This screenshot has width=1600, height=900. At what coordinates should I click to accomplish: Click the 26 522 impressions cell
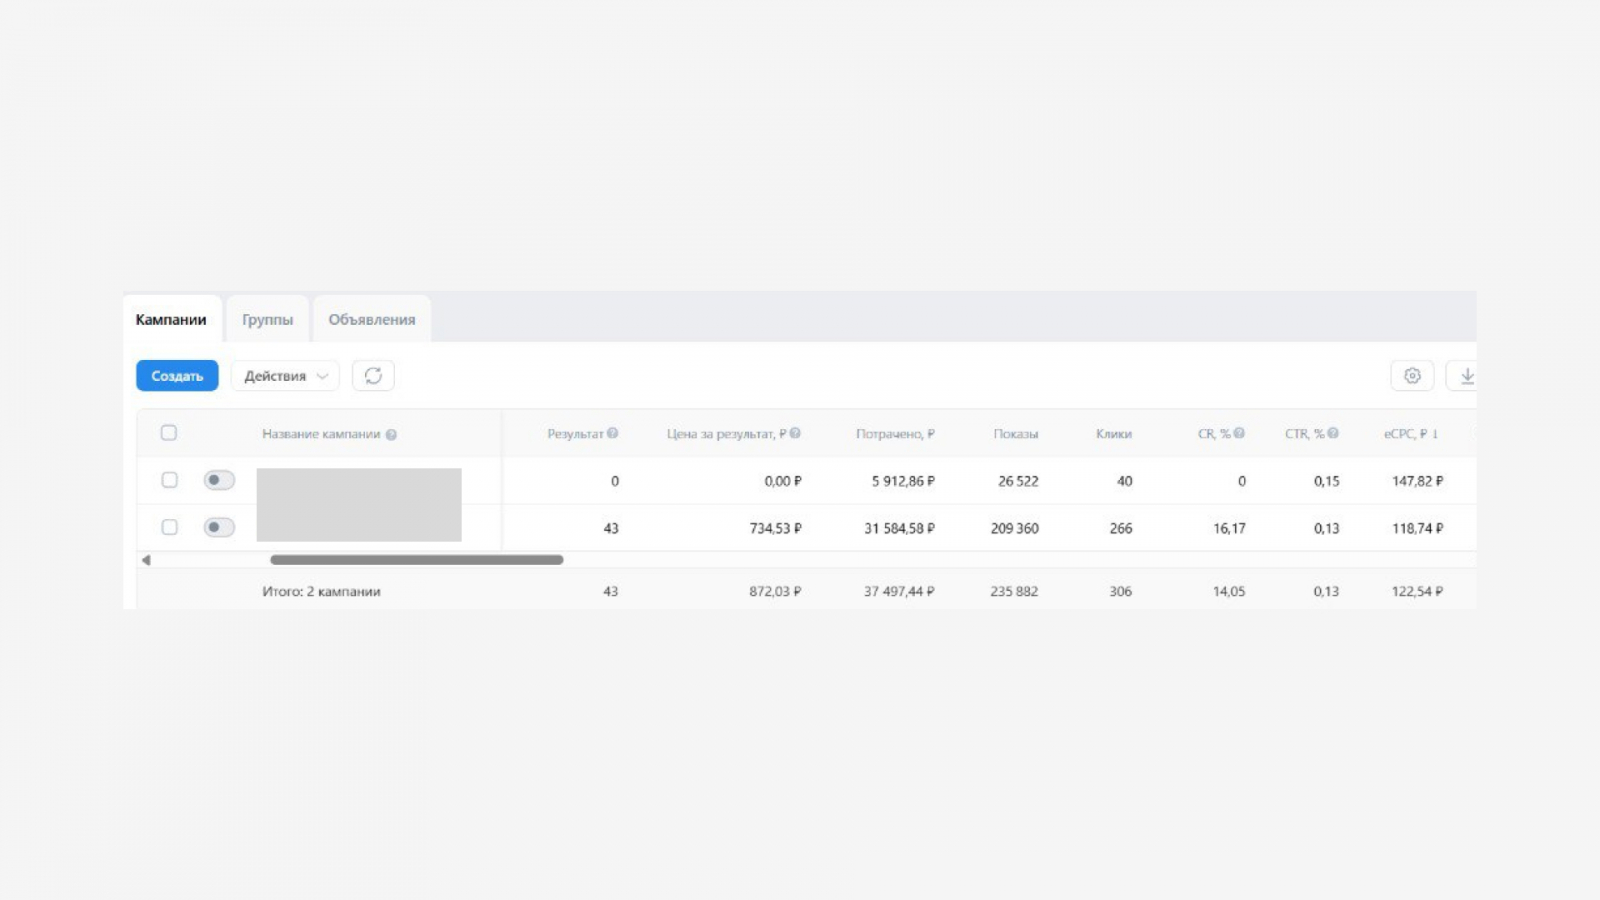(x=1018, y=481)
